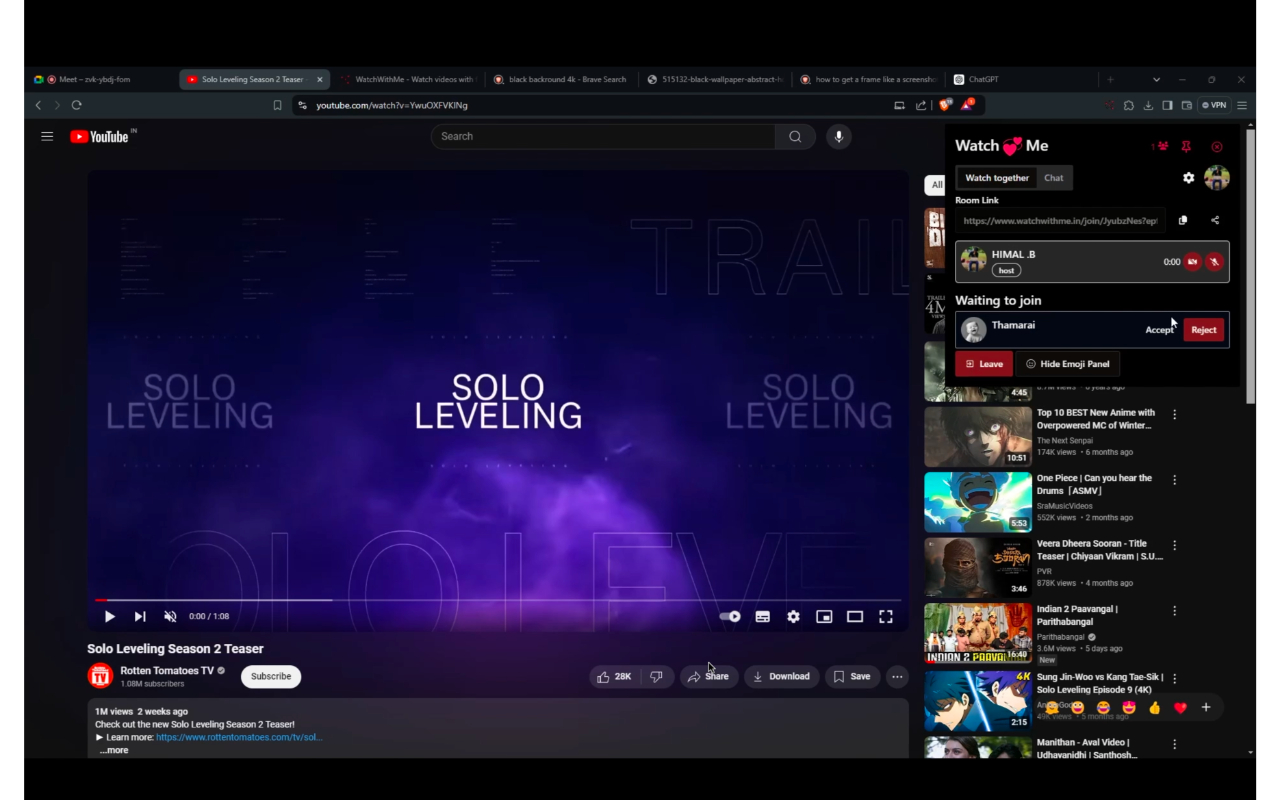Switch player to miniplayer mode
Screen dimensions: 1280x800
824,617
